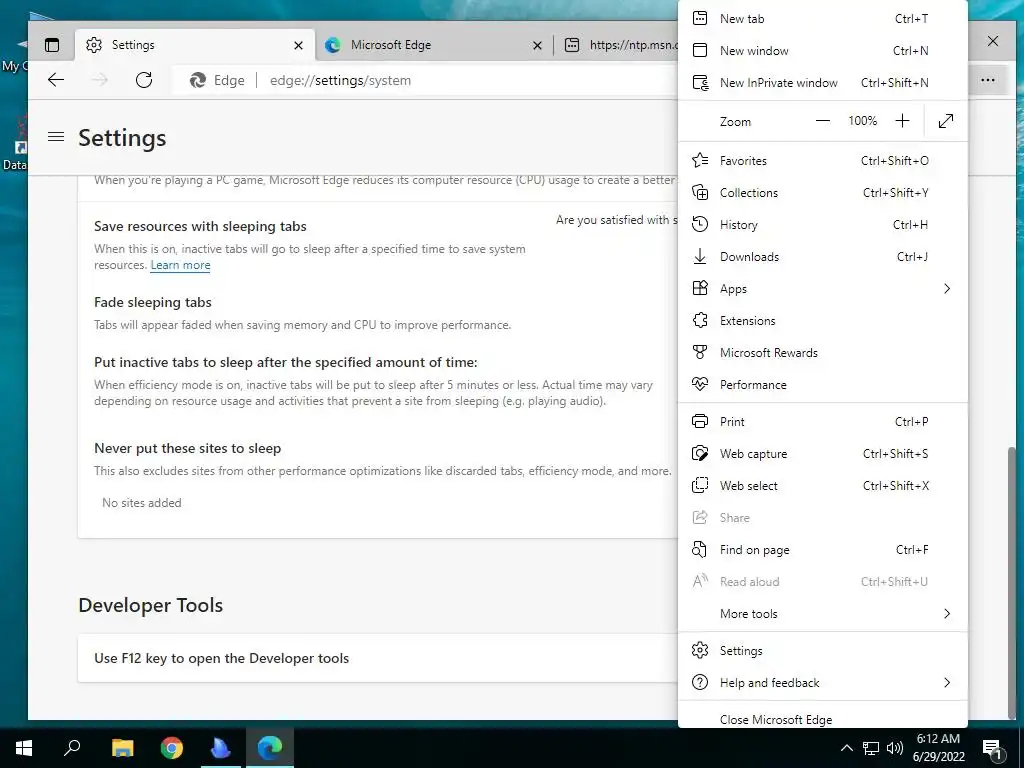Open taskbar search magnifier
Viewport: 1024px width, 768px height.
tap(72, 748)
